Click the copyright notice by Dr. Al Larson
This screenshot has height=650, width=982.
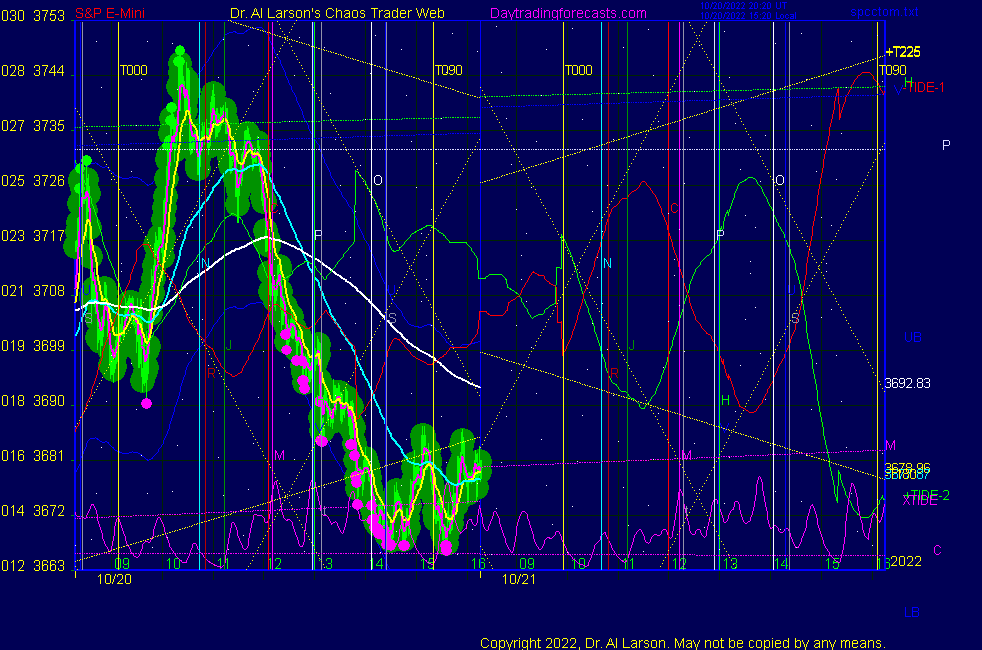coord(683,643)
